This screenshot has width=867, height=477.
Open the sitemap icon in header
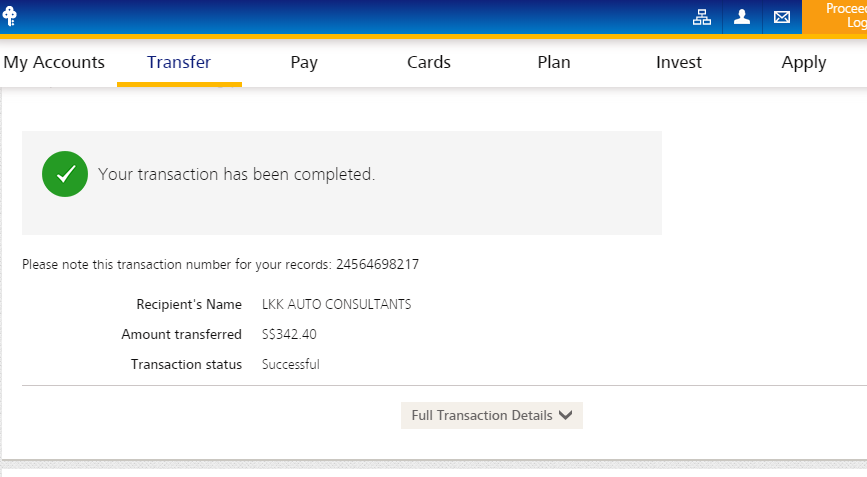tap(702, 17)
